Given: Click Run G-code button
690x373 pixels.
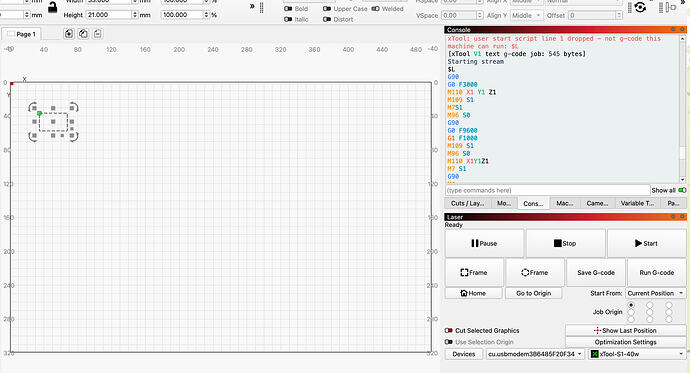Looking at the screenshot, I should tap(657, 272).
